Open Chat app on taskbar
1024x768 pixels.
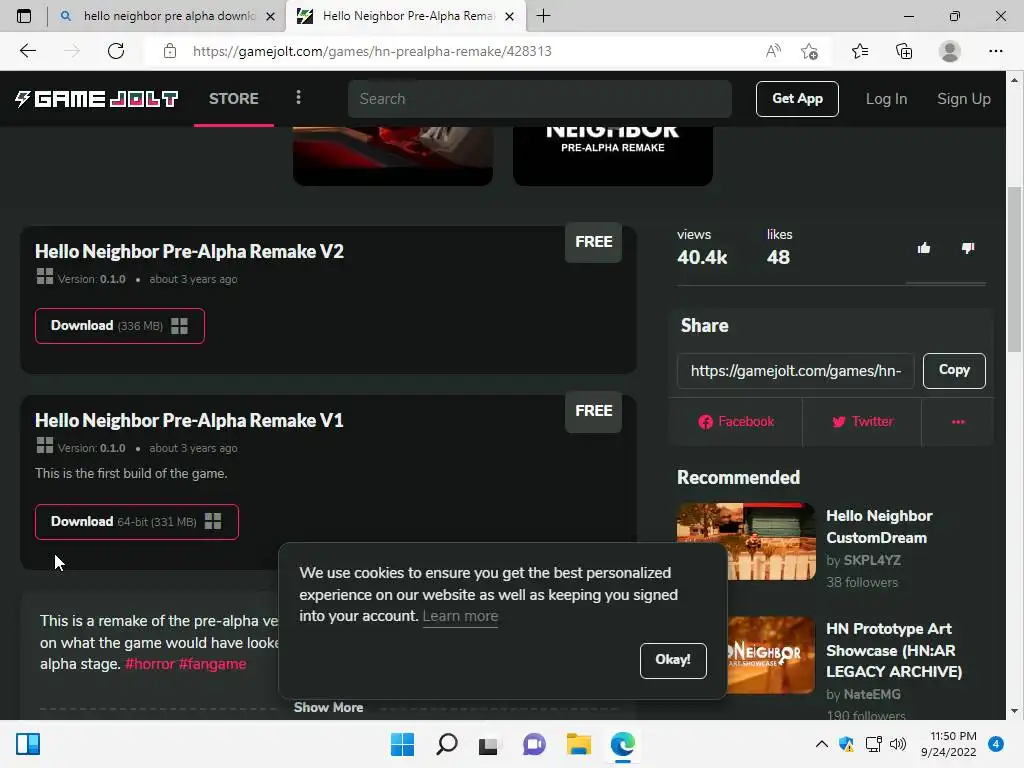coord(534,744)
